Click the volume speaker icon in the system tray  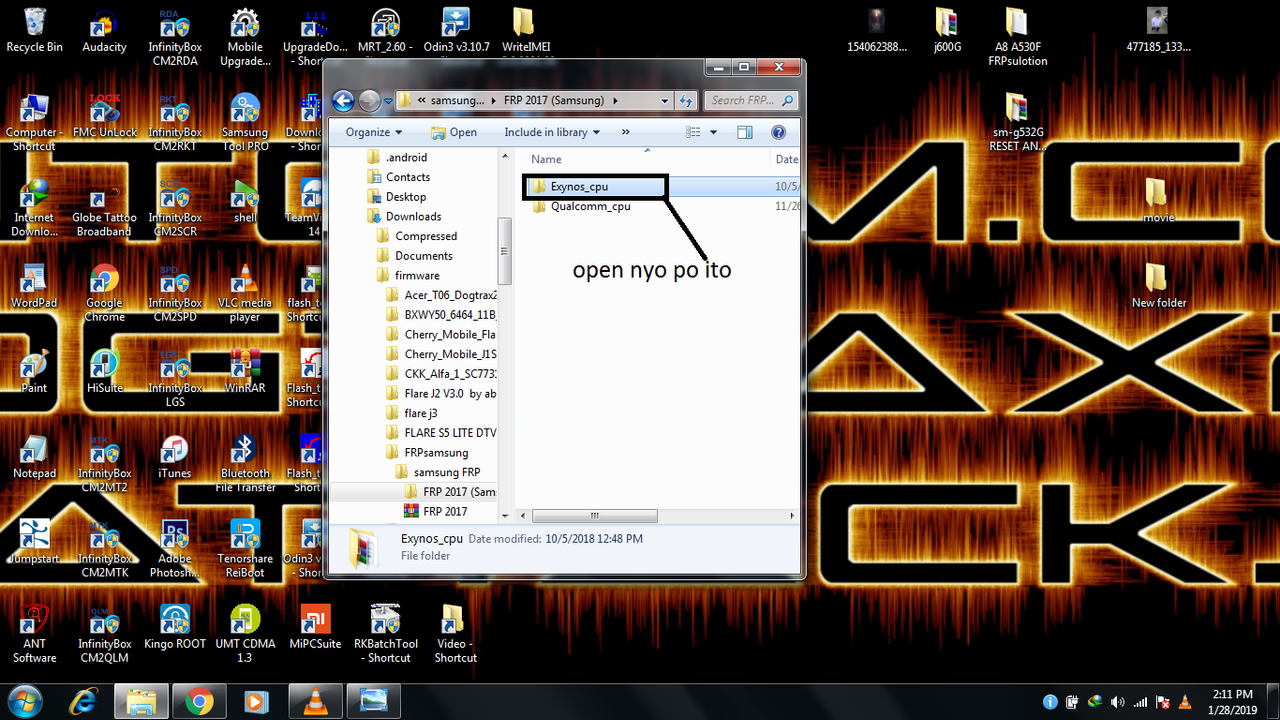point(1117,702)
